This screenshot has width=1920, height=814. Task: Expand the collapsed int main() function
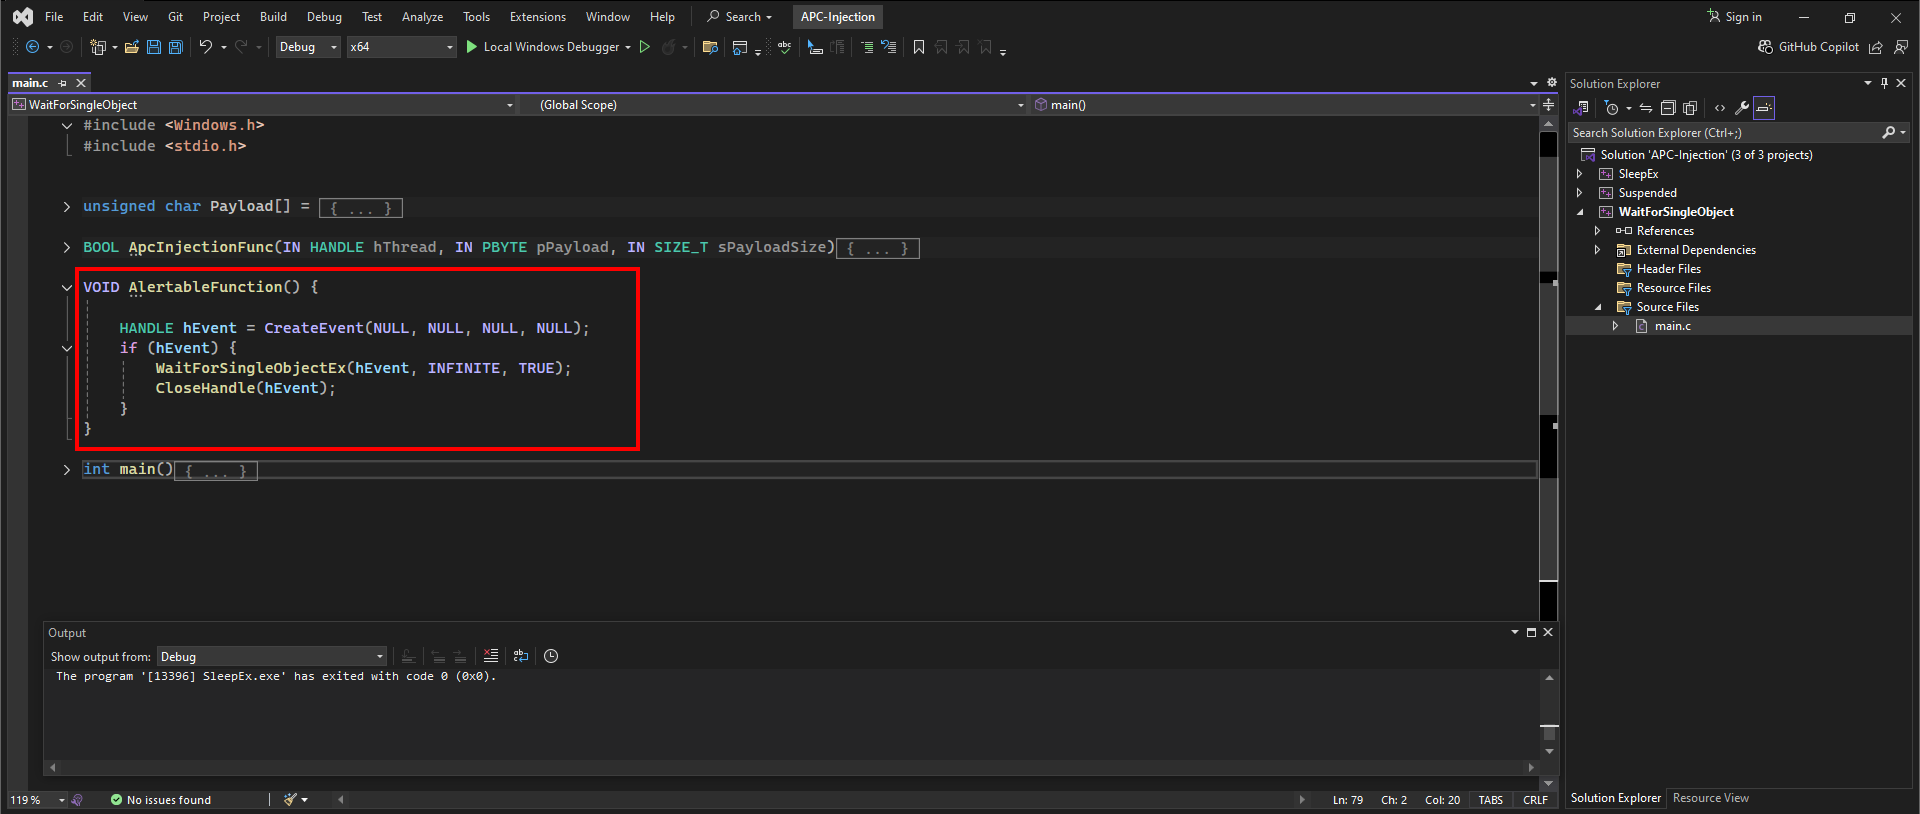click(x=67, y=469)
